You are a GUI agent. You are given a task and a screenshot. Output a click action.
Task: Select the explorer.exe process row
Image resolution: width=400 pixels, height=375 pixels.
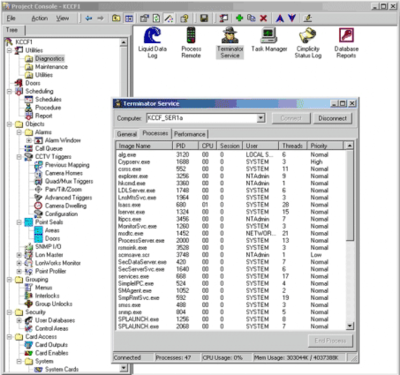[x=231, y=176]
